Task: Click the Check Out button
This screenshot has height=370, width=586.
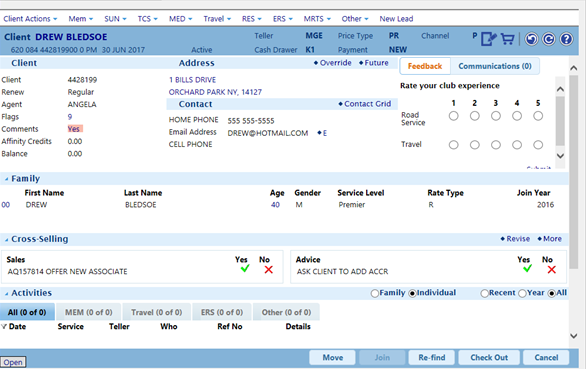Action: (x=489, y=358)
